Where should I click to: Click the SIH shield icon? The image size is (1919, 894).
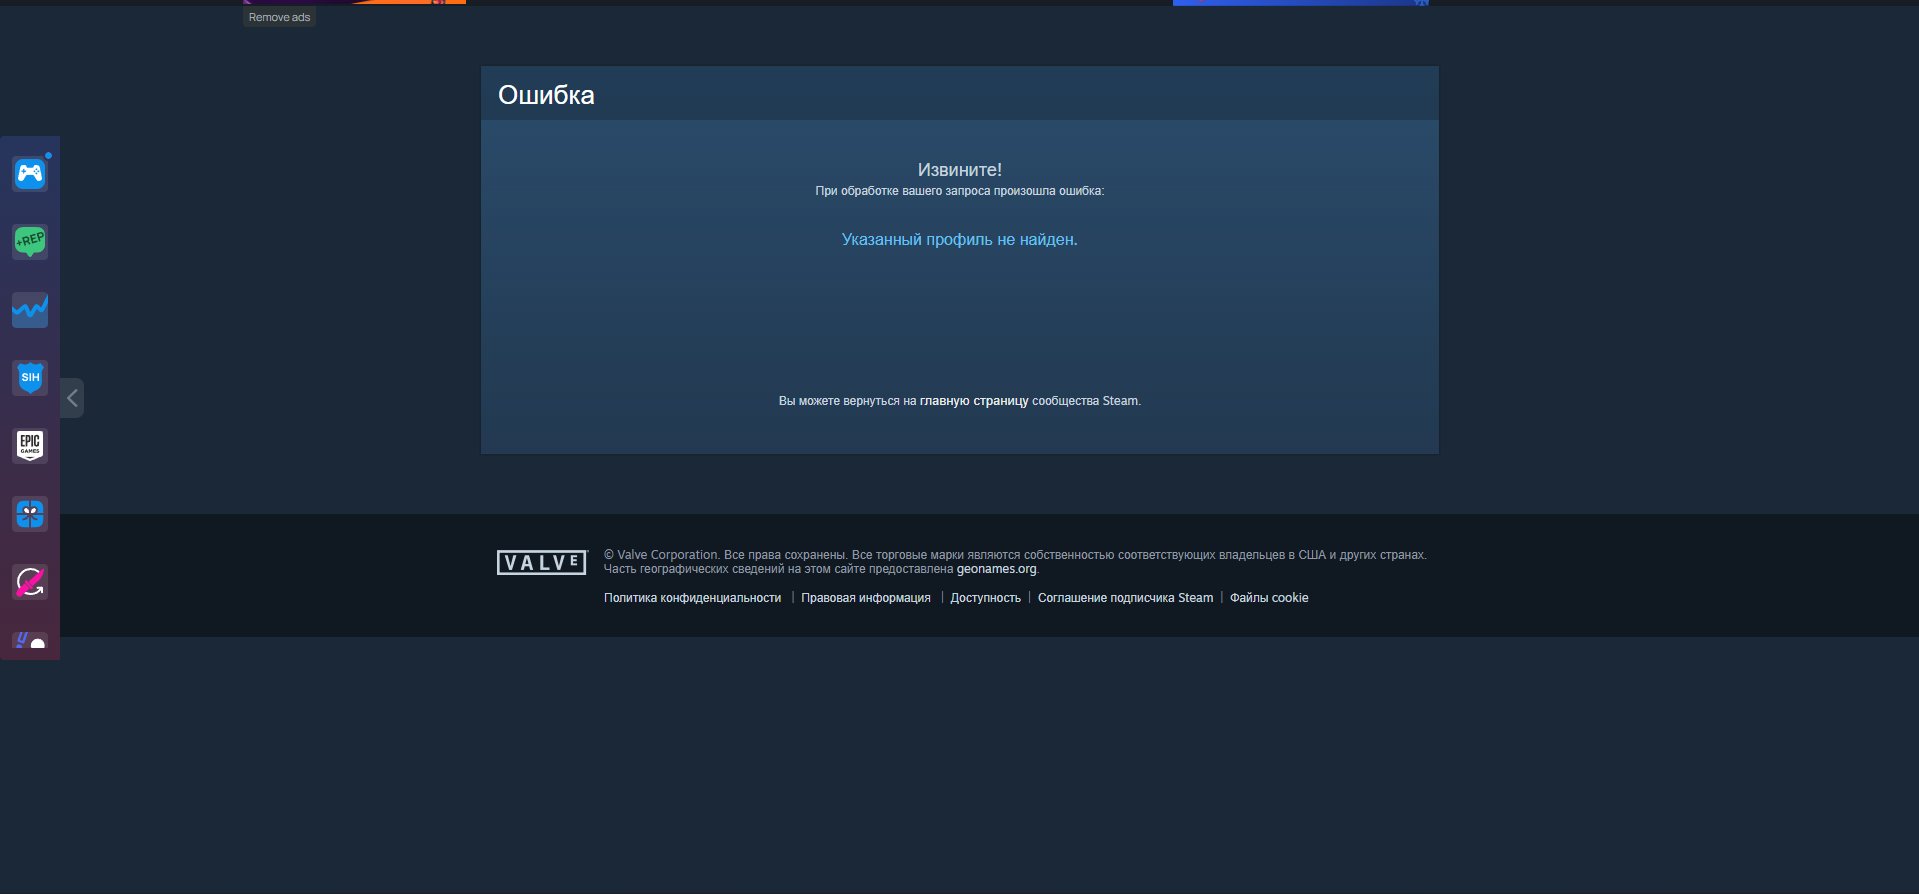tap(30, 377)
